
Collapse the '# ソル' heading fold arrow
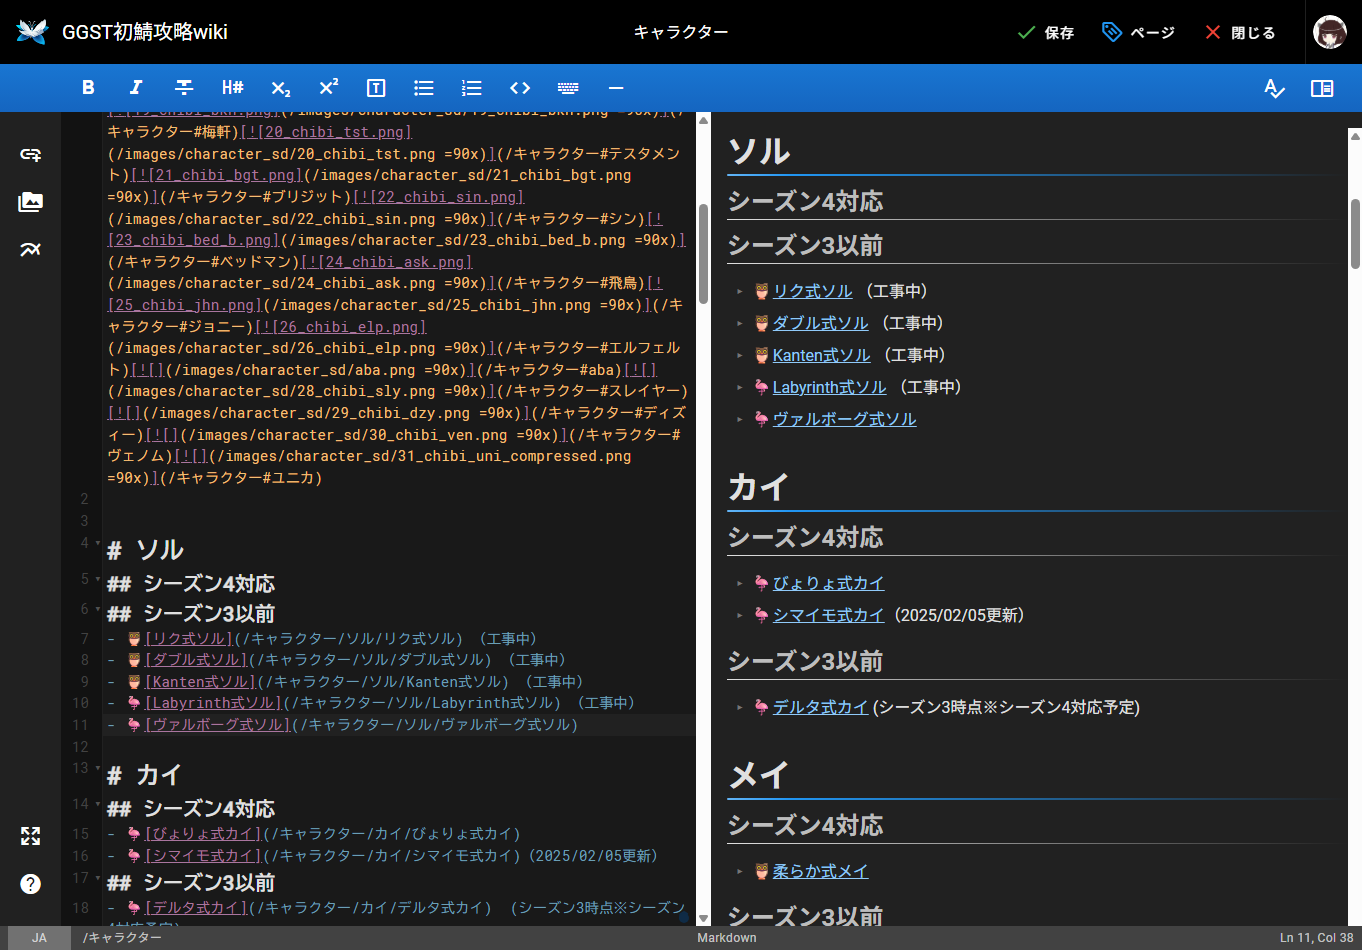97,543
